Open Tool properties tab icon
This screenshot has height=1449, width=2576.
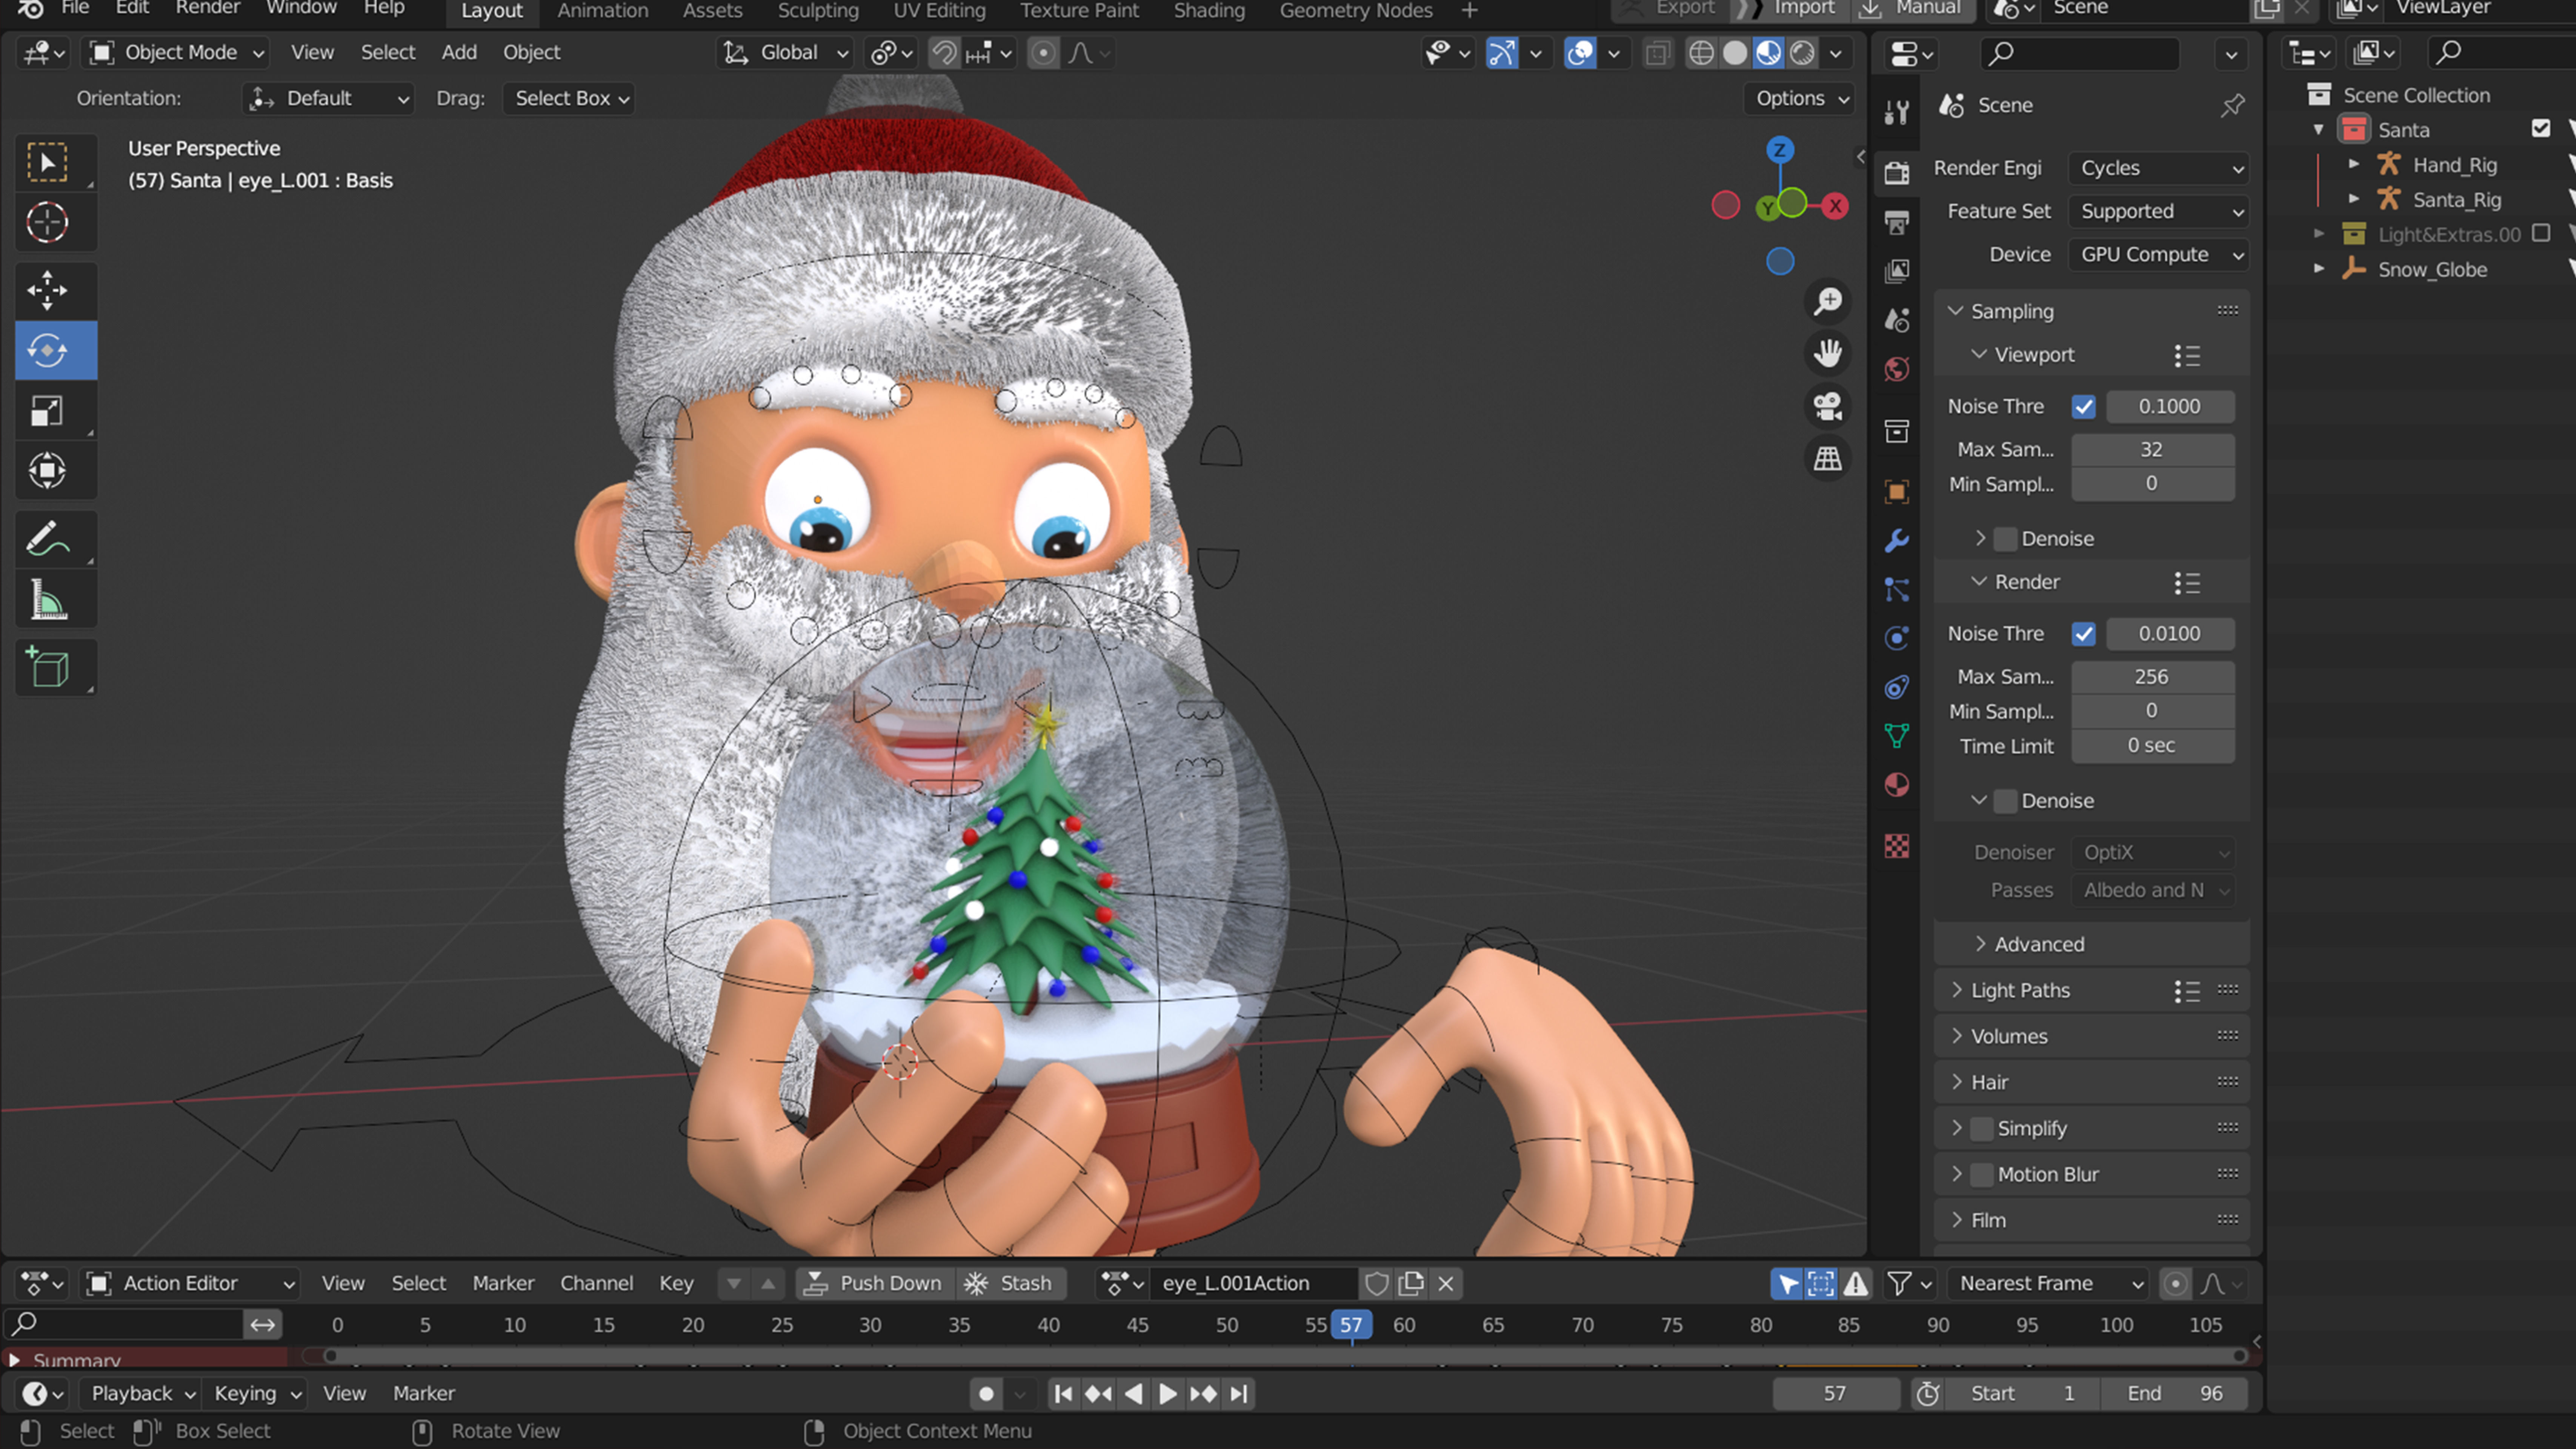pyautogui.click(x=1897, y=112)
